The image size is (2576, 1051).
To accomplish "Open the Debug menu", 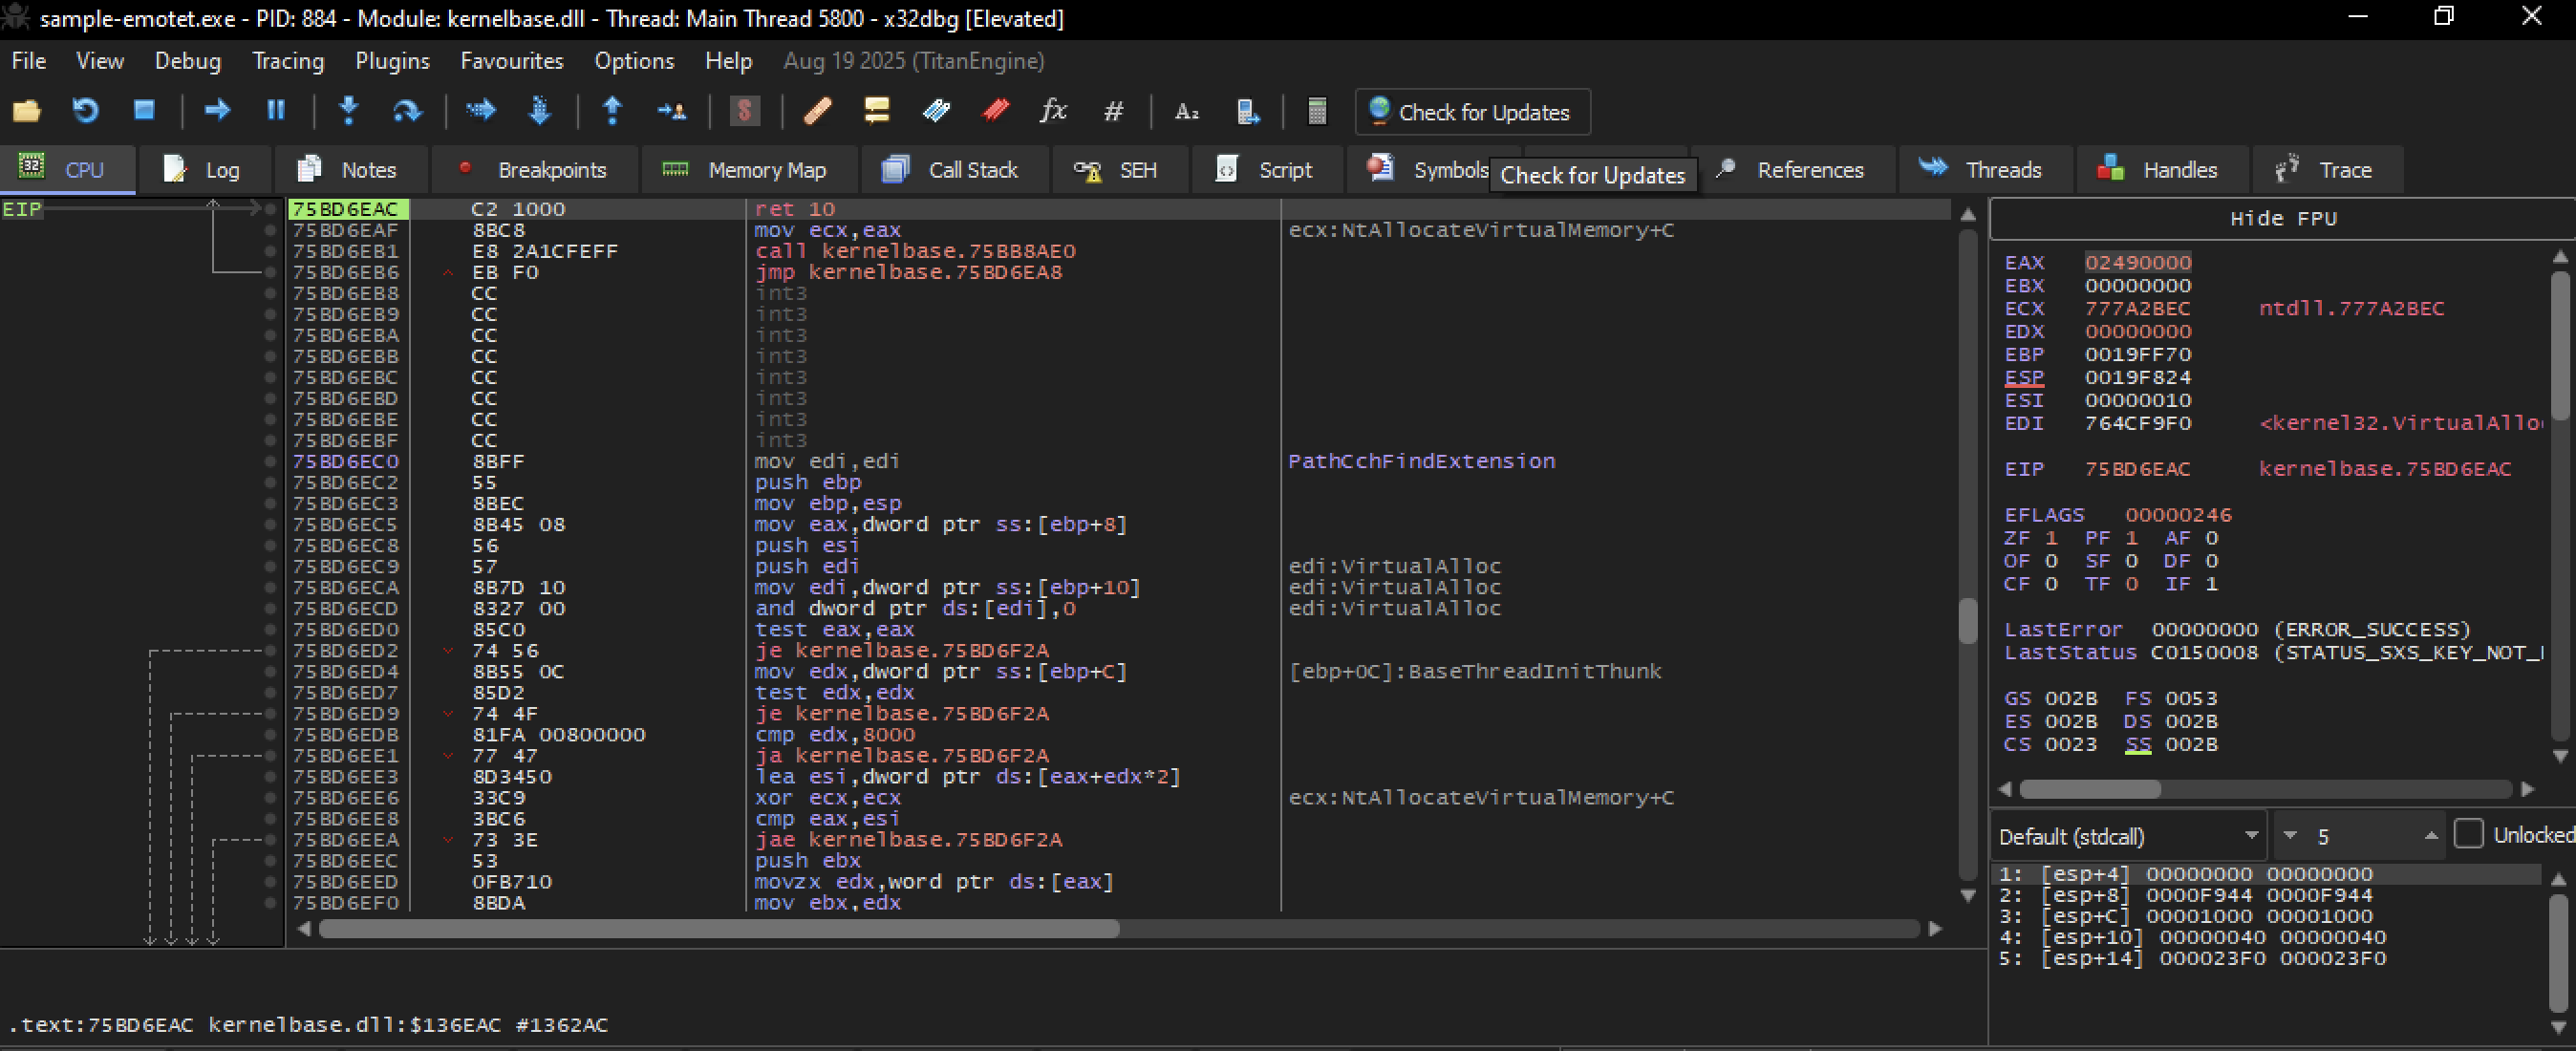I will pos(188,61).
